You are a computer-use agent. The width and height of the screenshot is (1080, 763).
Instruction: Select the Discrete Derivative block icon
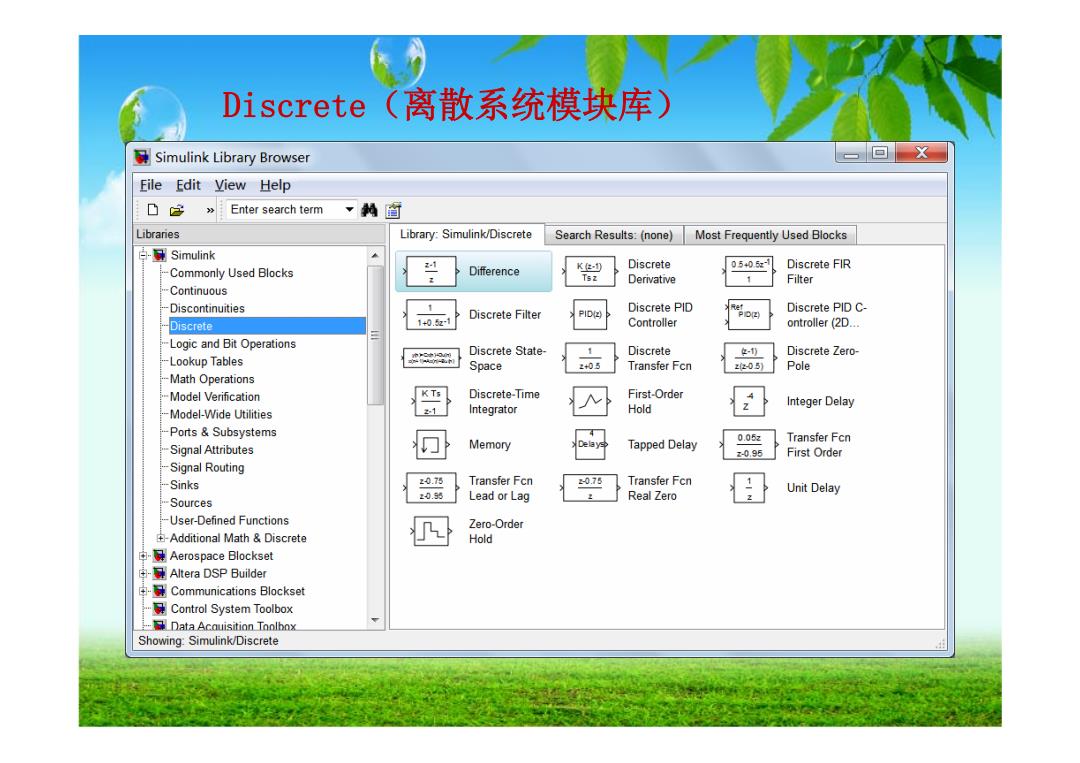click(589, 271)
